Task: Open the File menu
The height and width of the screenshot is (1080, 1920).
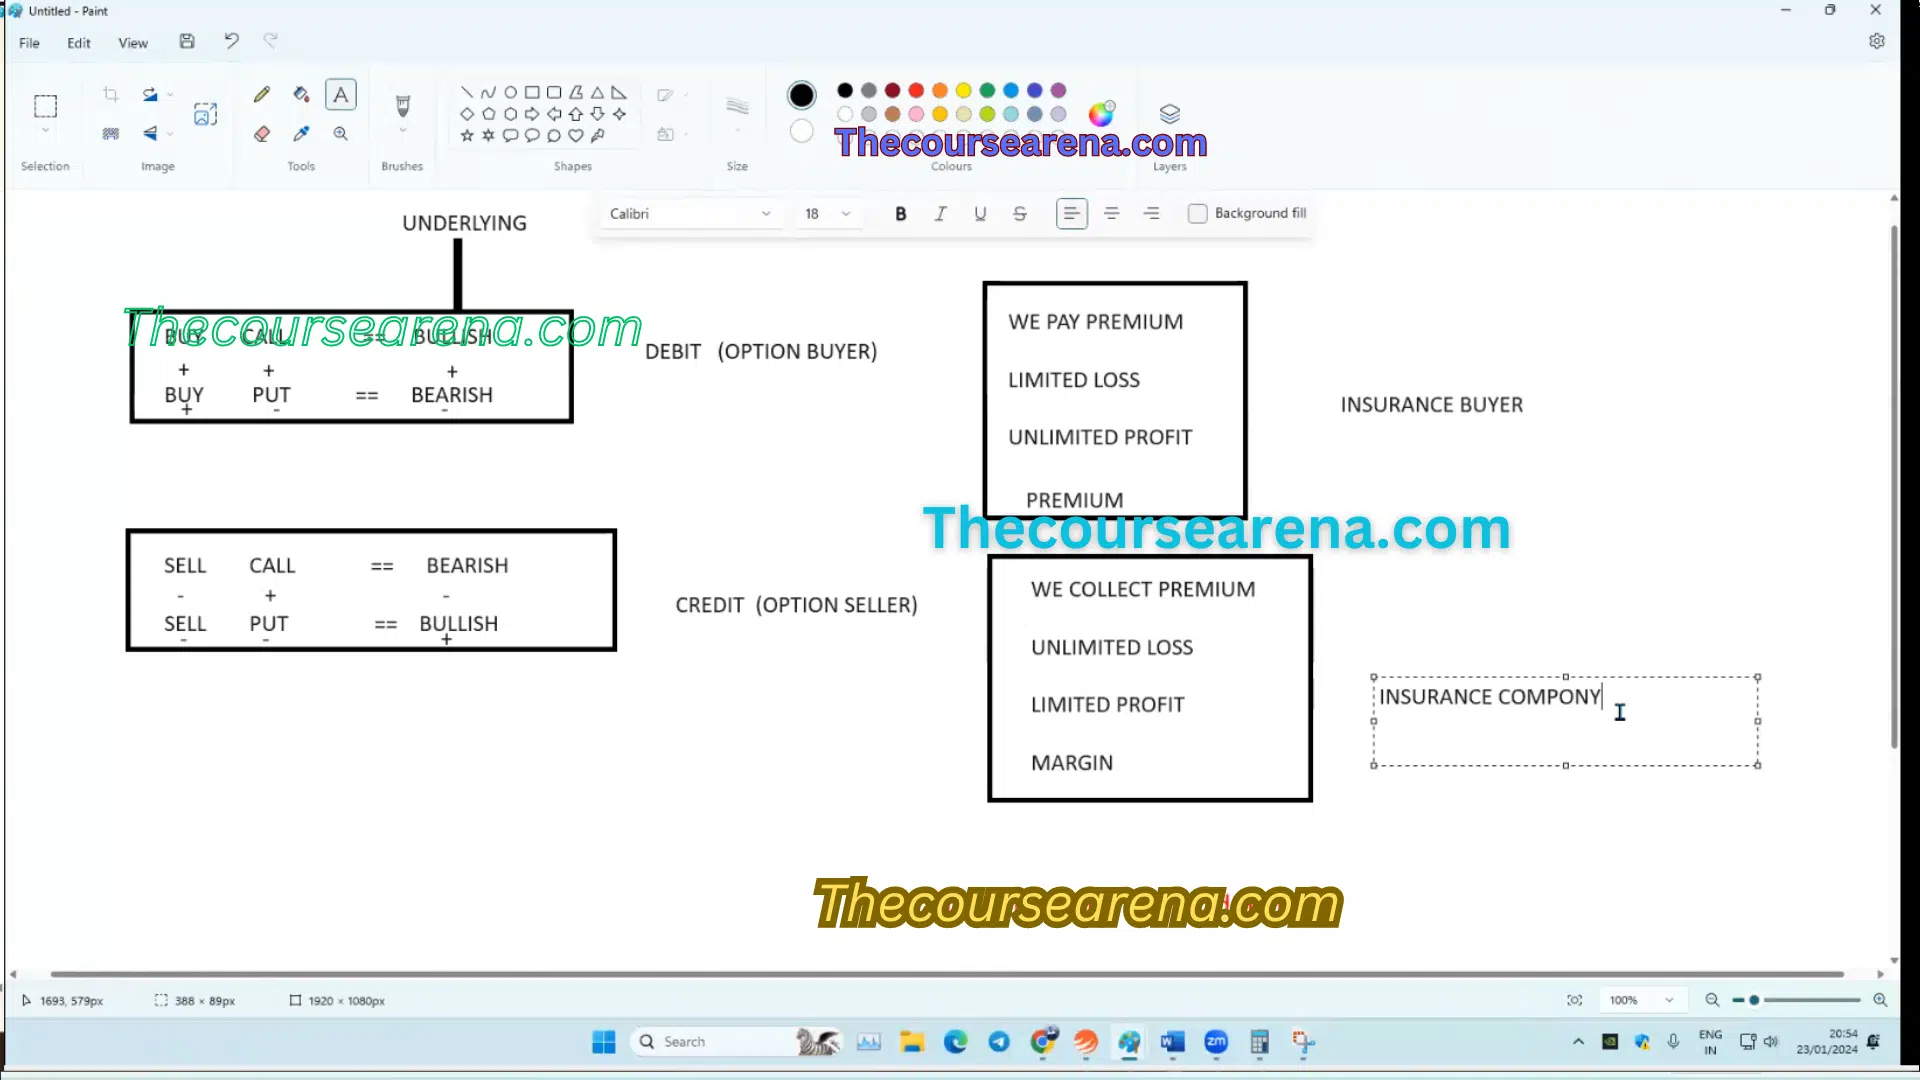Action: [29, 42]
